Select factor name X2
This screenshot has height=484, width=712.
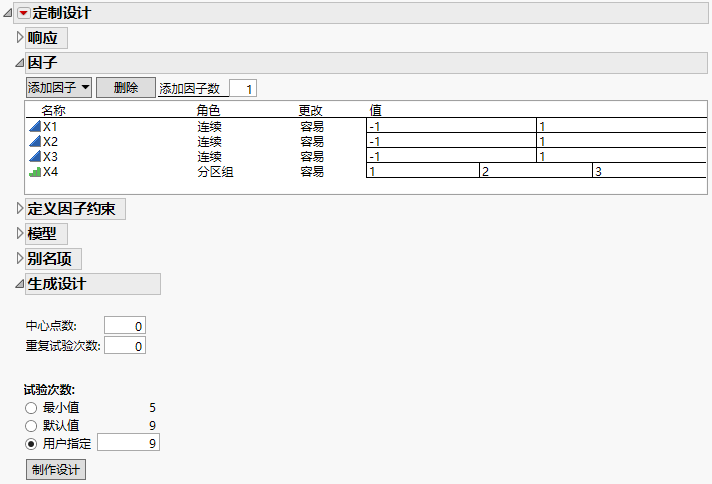click(50, 141)
